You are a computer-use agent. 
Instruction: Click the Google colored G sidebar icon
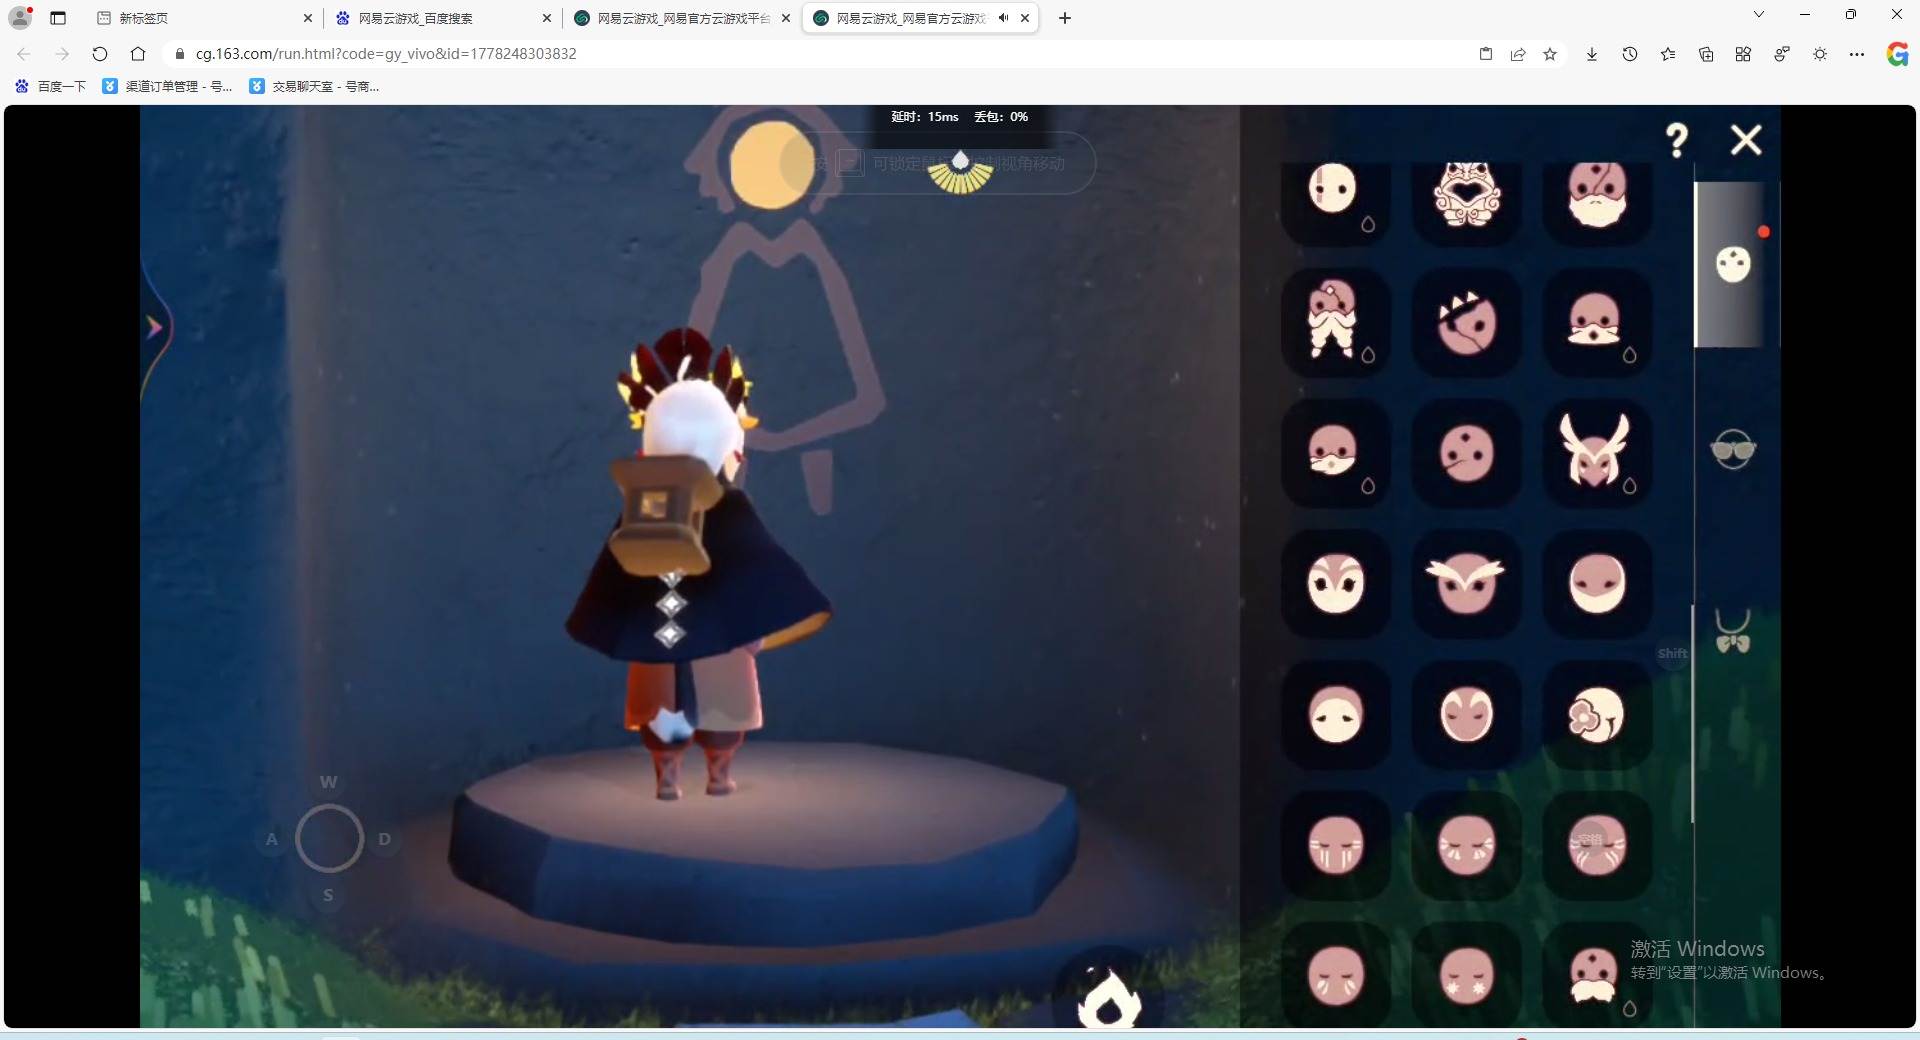(x=1897, y=54)
